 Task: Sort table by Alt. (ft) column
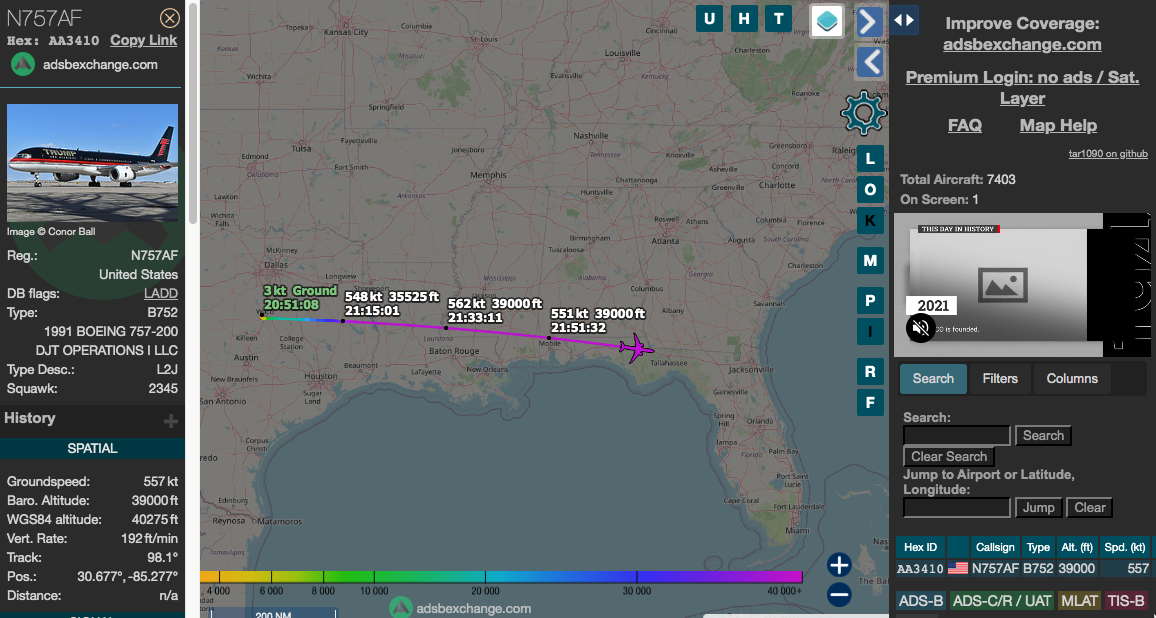pos(1076,547)
